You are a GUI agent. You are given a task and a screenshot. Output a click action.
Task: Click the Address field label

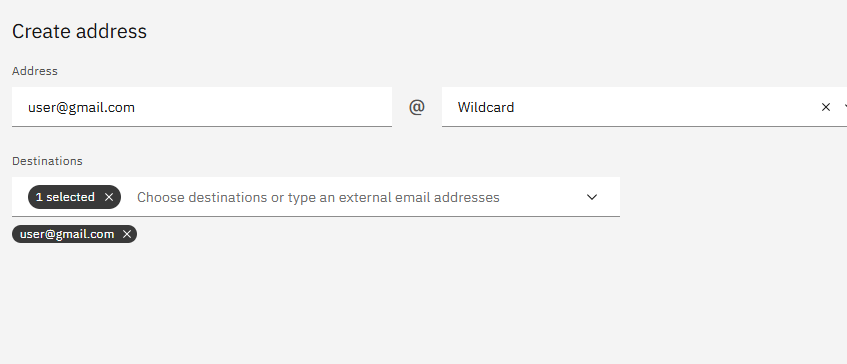point(35,71)
